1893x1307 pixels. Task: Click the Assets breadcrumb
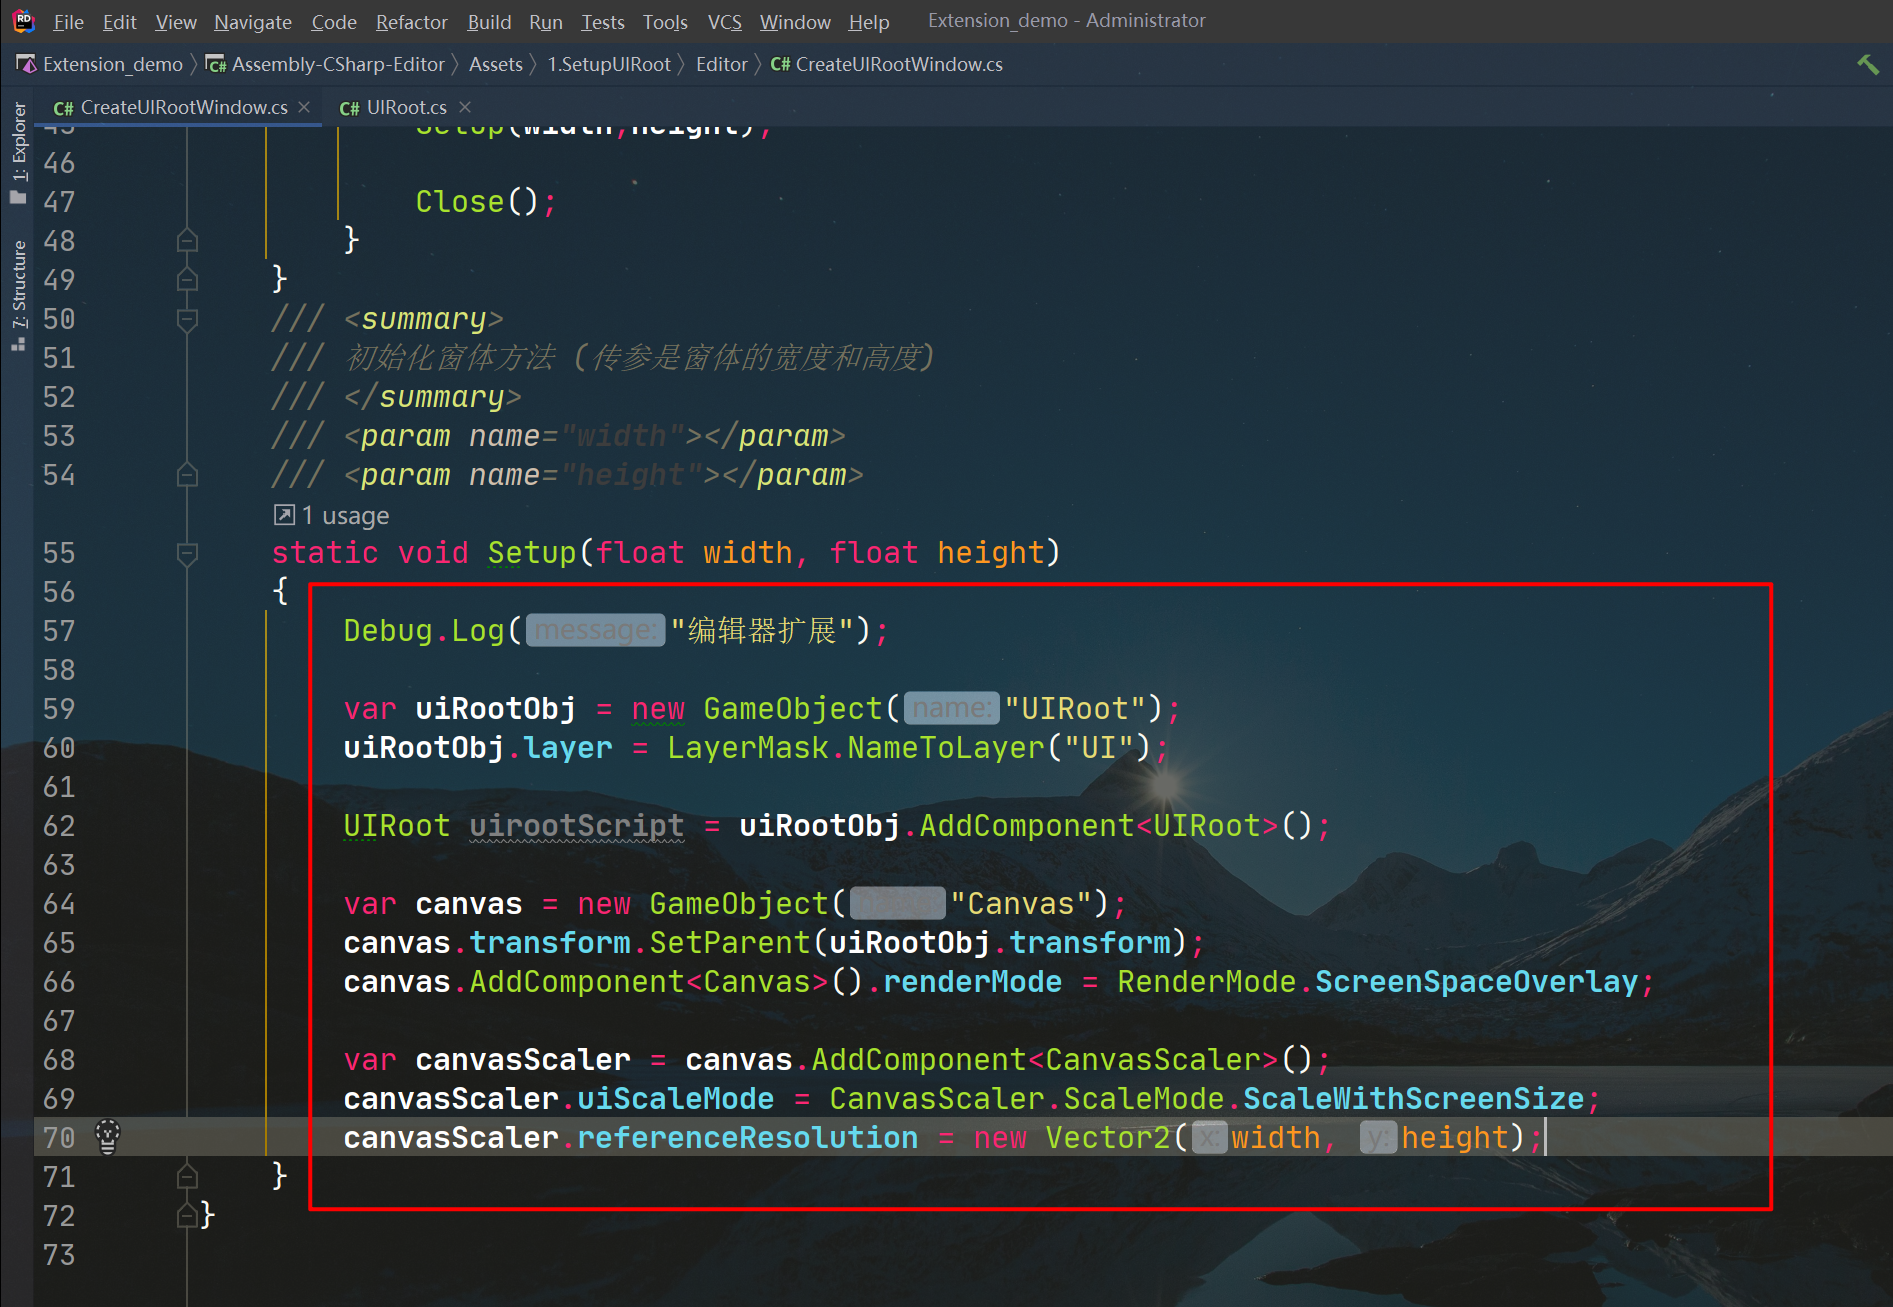coord(496,64)
